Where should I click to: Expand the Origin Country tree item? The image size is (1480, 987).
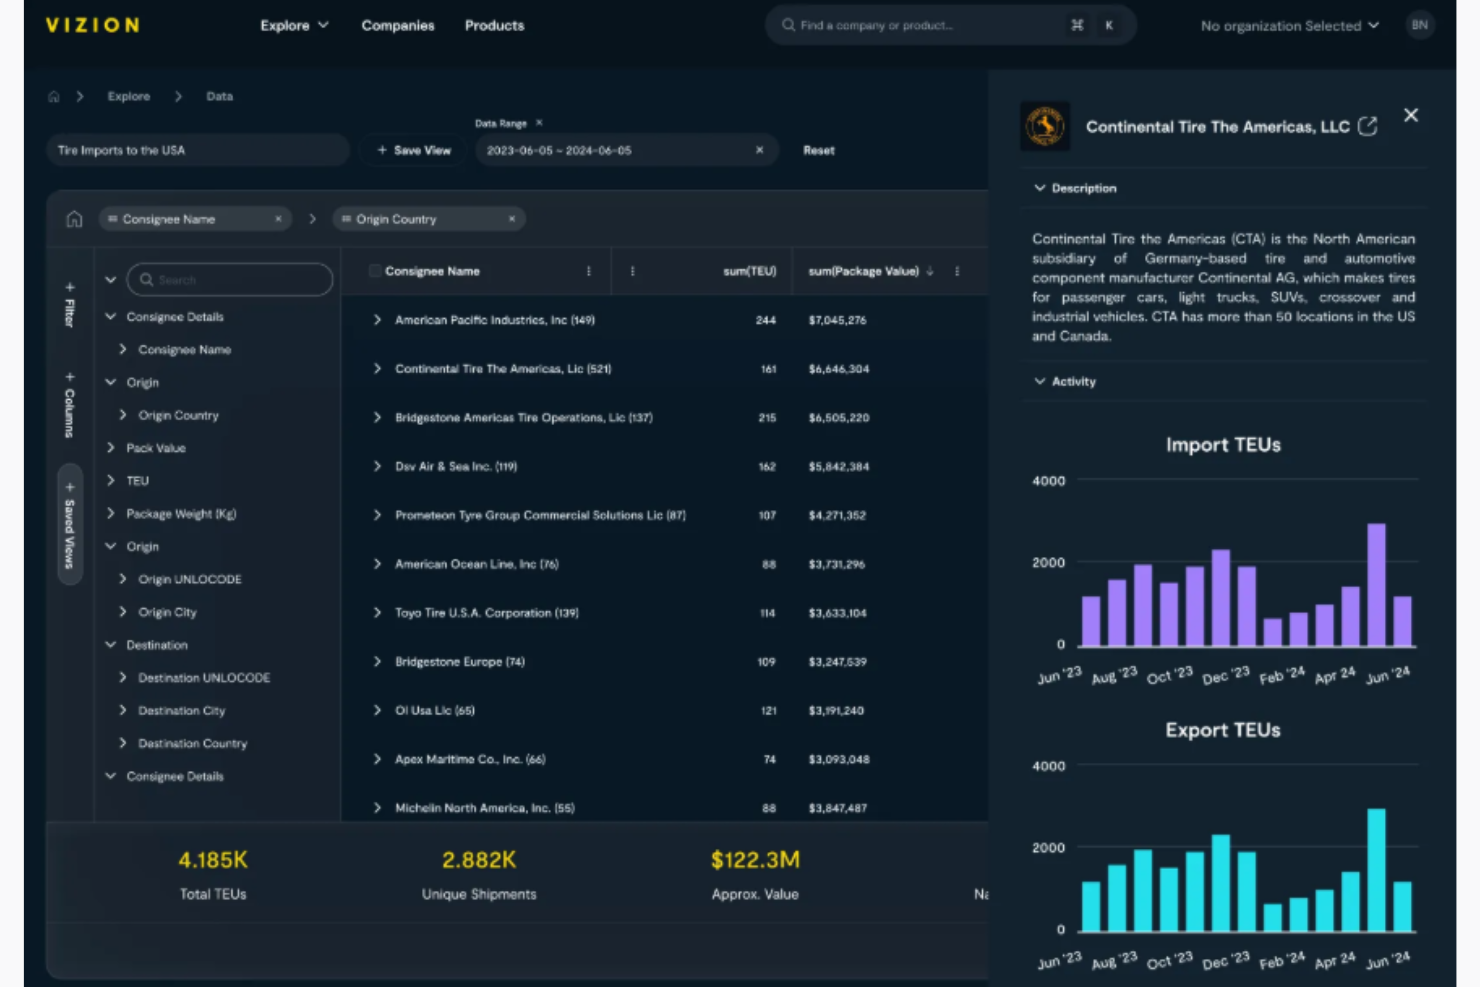(x=123, y=415)
